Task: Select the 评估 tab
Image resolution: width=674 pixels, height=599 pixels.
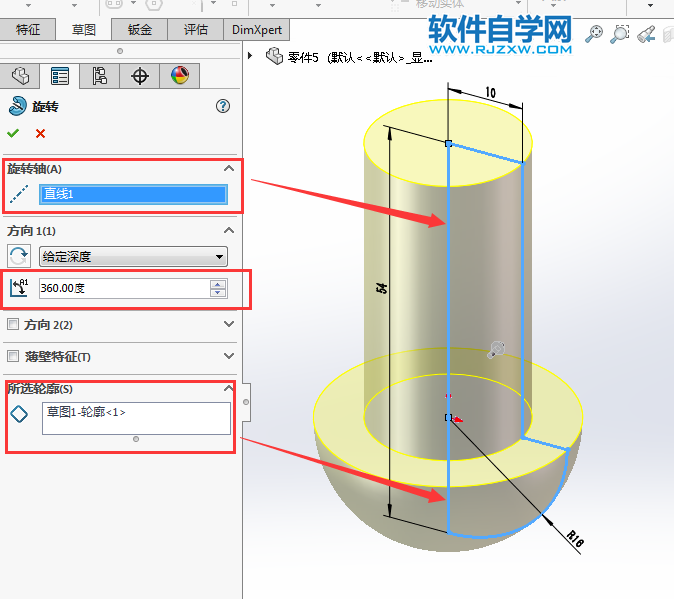Action: (x=196, y=29)
